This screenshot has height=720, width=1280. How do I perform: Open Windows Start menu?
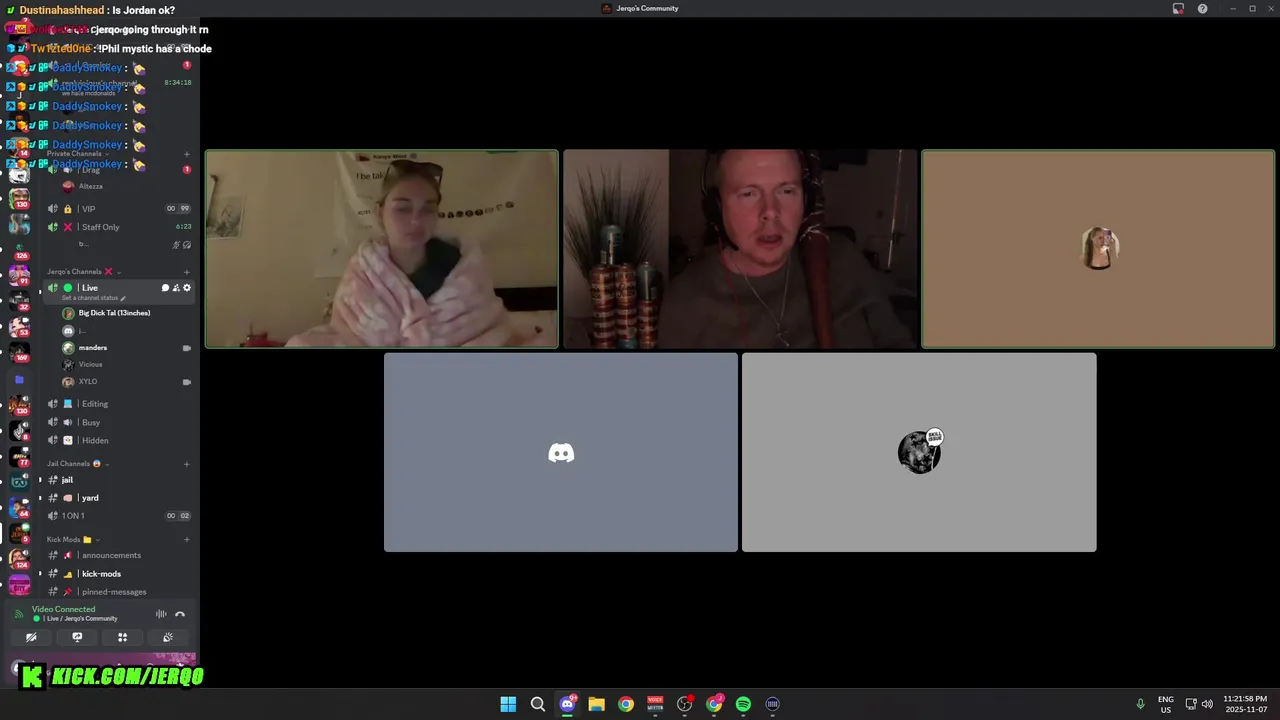[508, 704]
